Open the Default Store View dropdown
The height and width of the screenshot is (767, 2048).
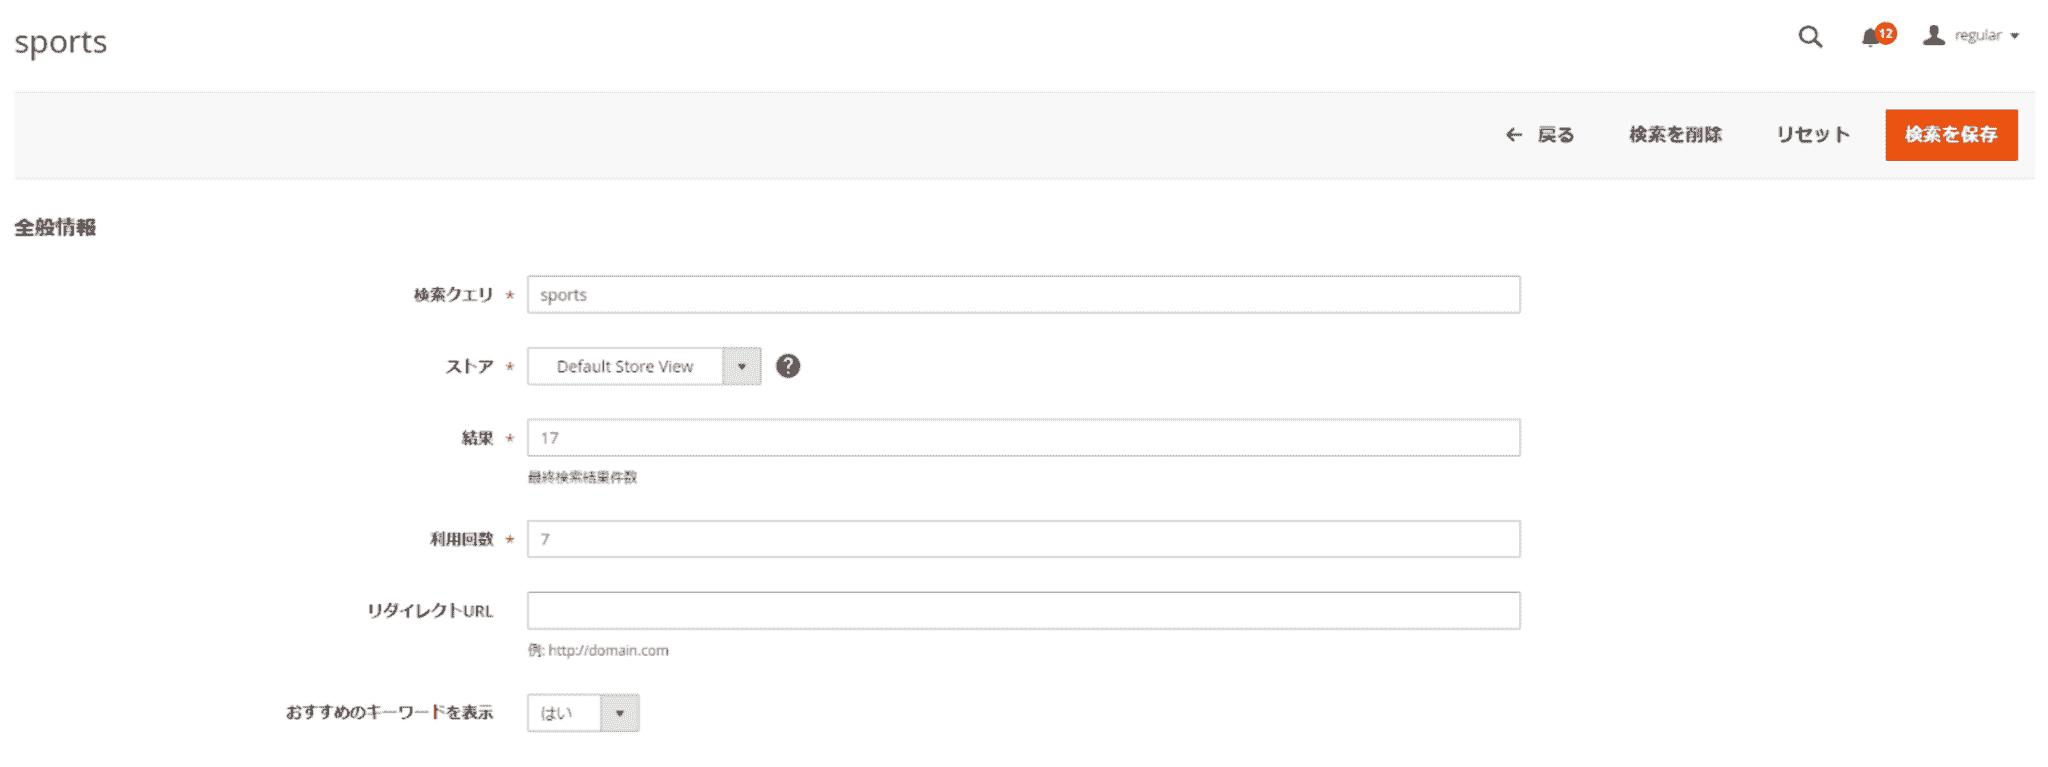point(644,366)
